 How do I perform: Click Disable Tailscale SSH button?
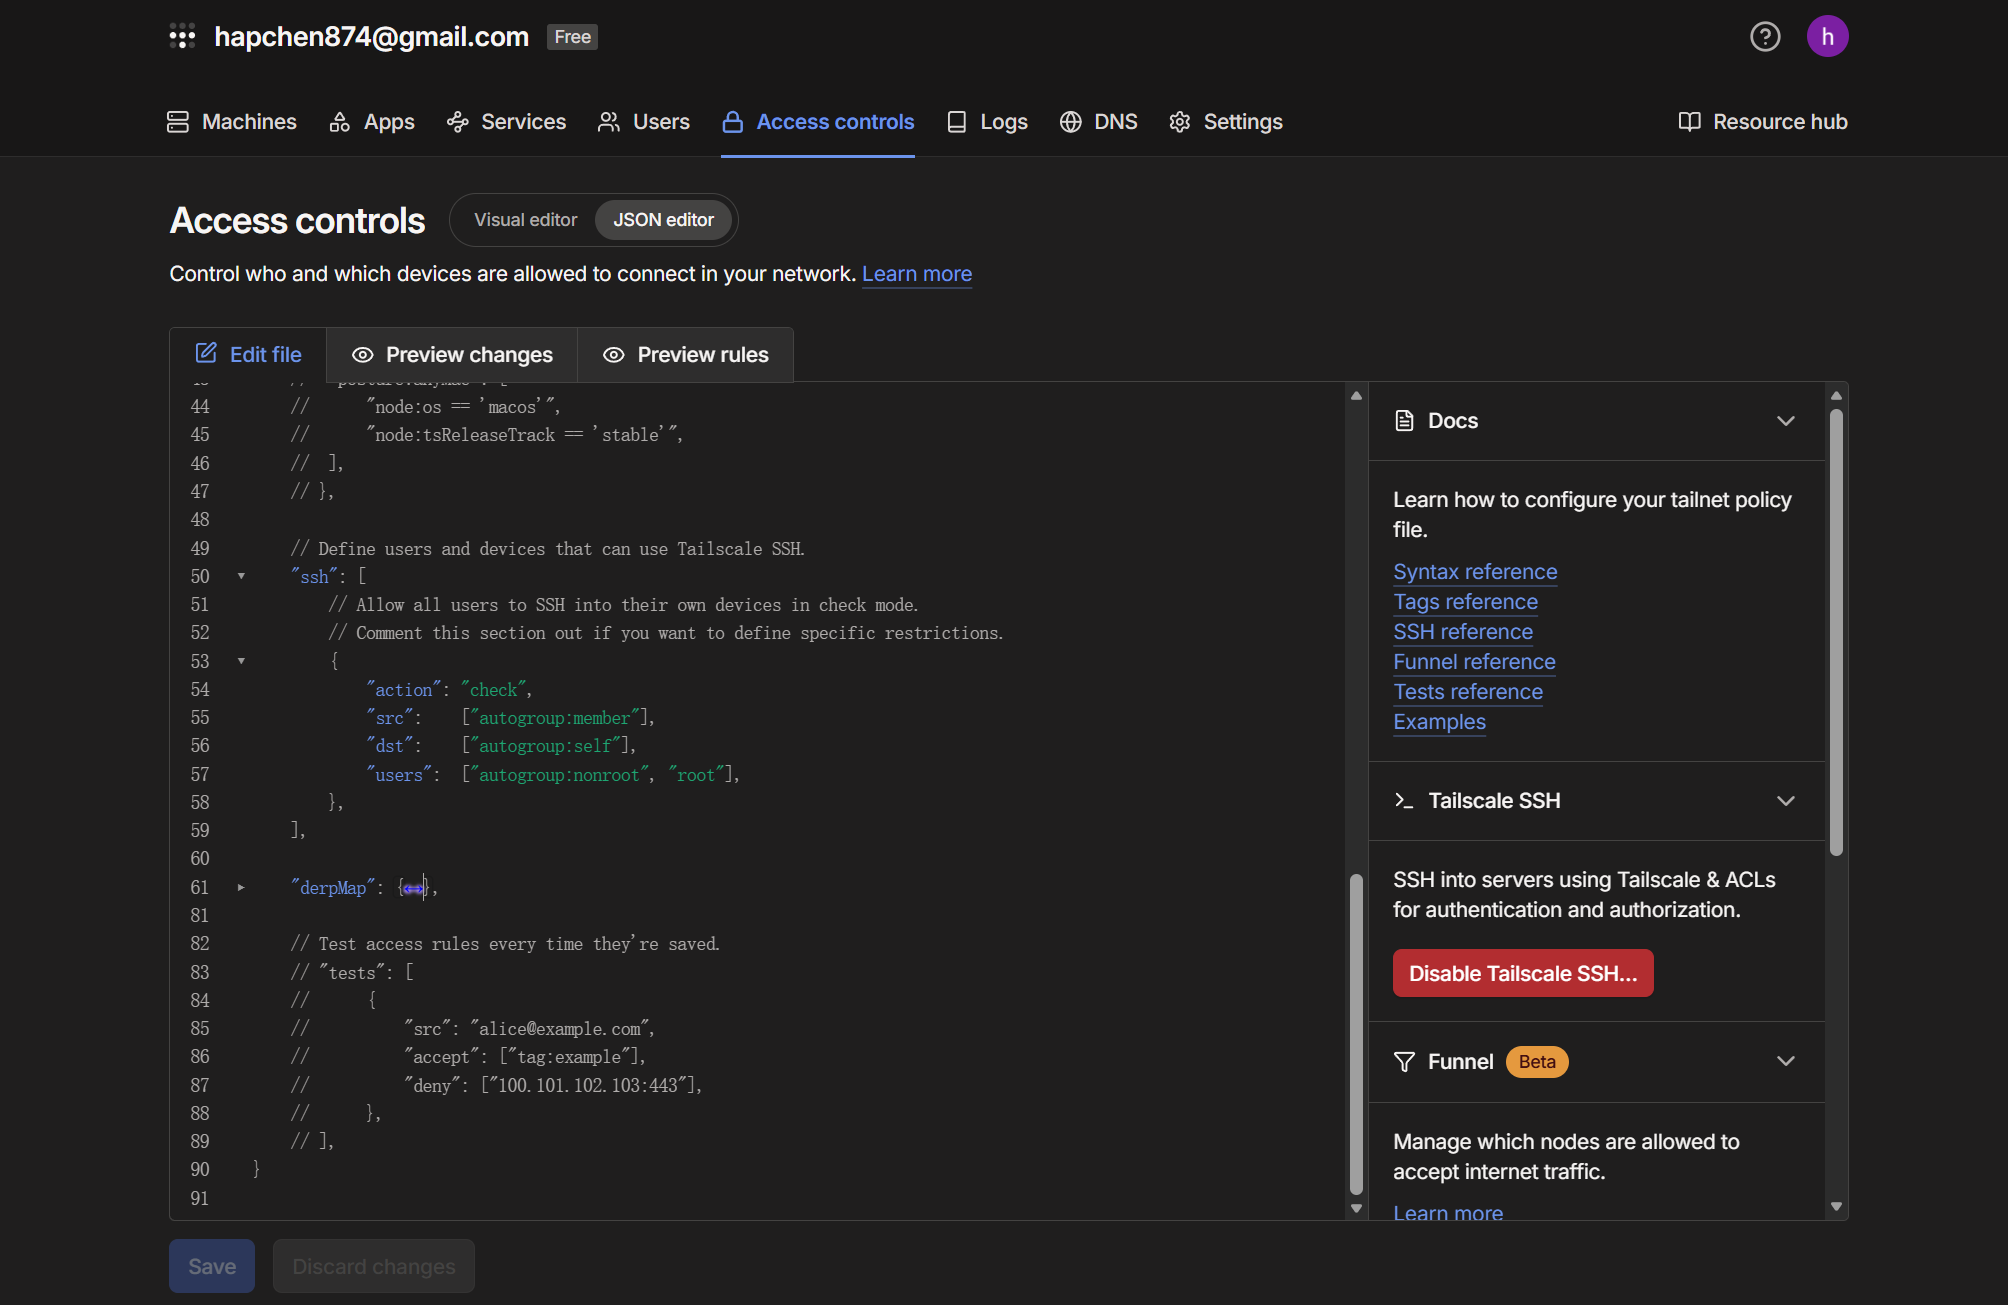click(x=1522, y=974)
